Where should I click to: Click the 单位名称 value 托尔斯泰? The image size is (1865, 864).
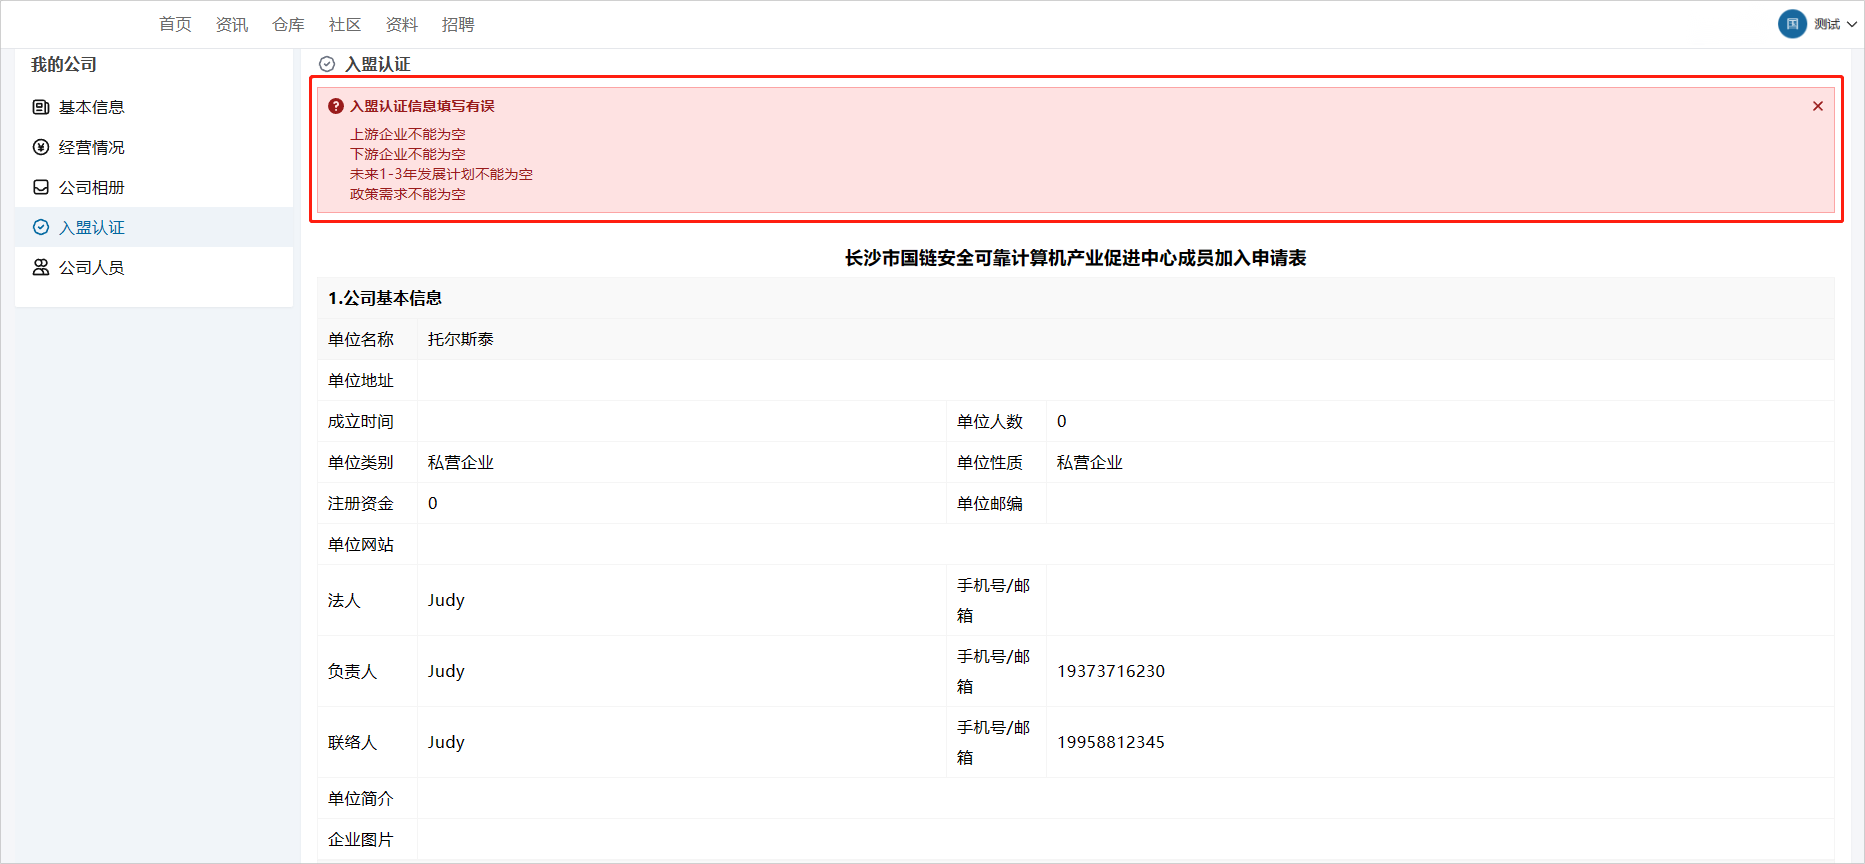pyautogui.click(x=460, y=339)
